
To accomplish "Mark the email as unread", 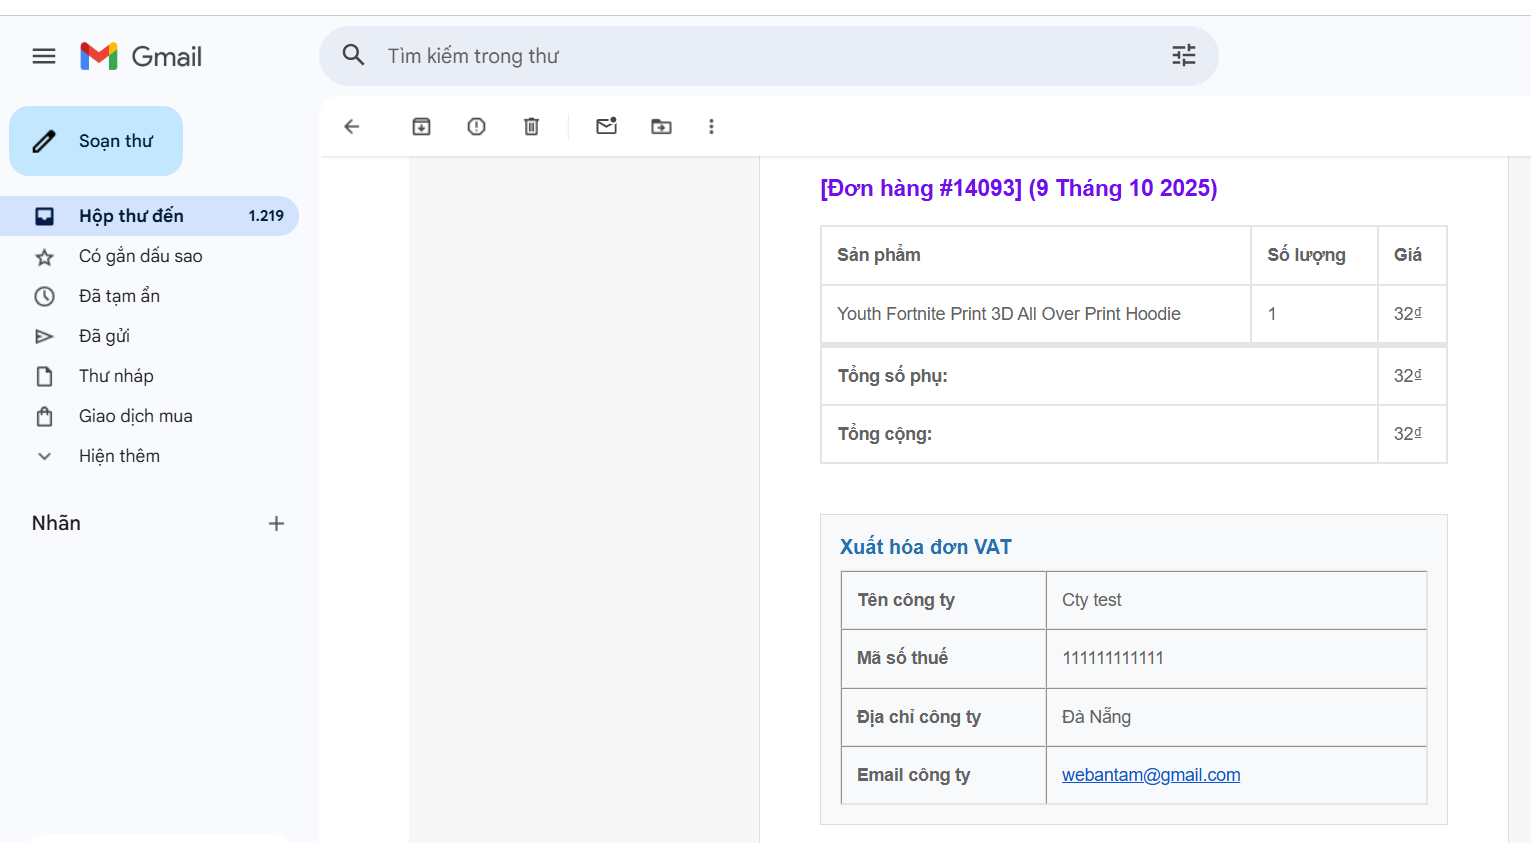I will click(x=606, y=126).
